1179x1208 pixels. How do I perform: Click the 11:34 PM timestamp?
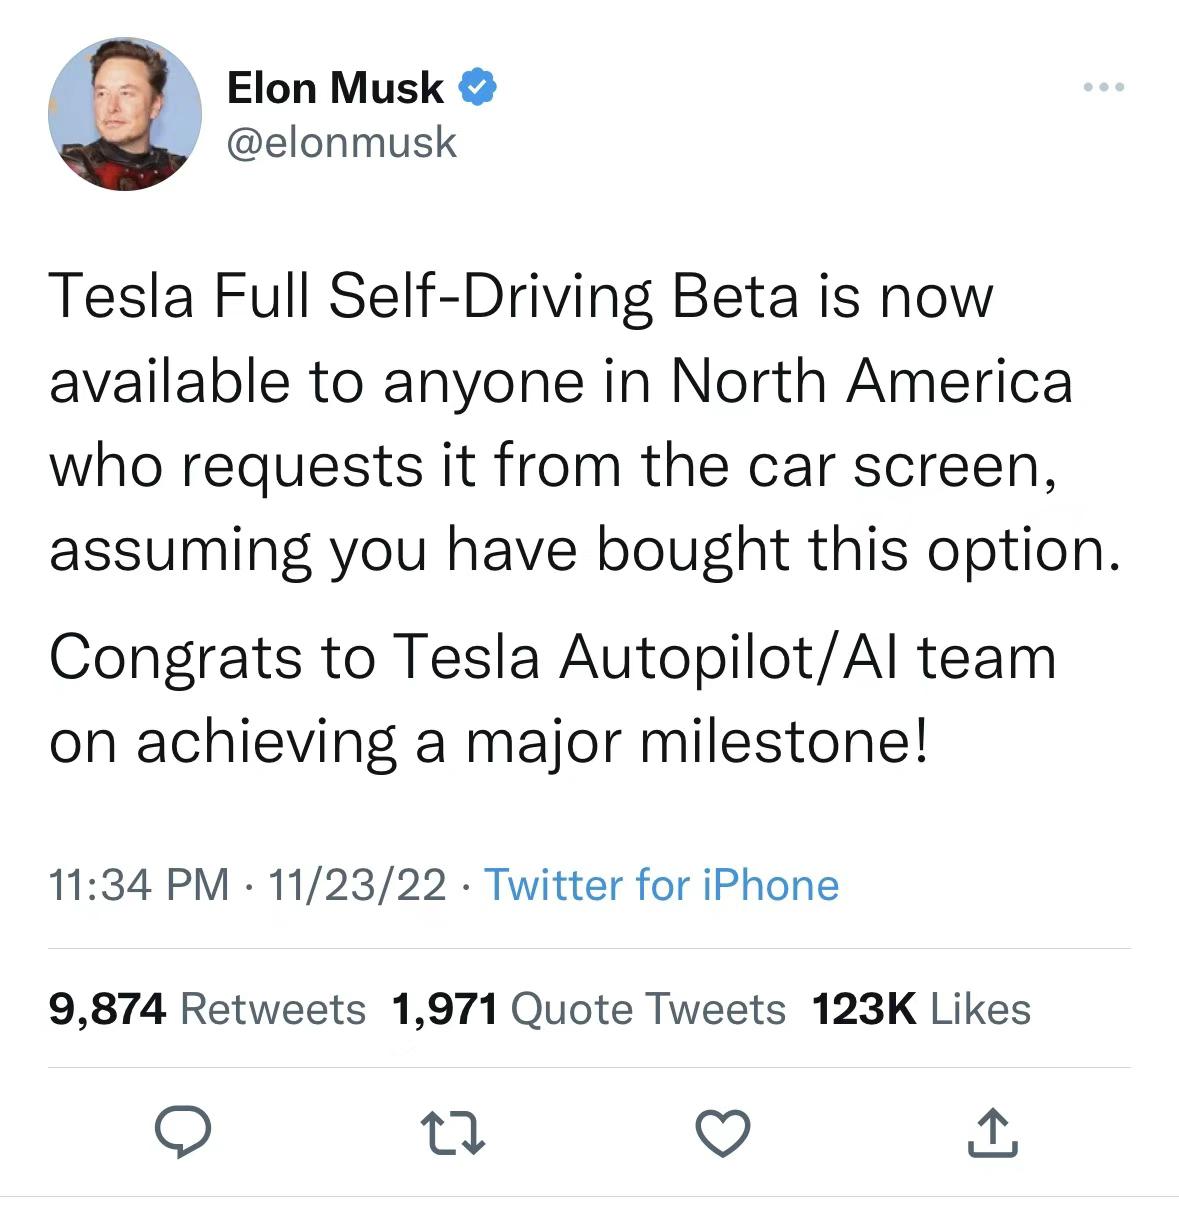[139, 885]
